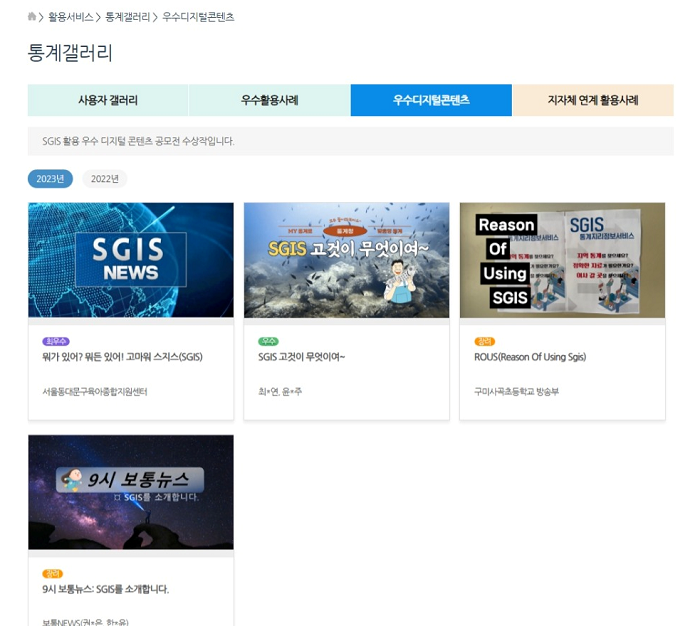
Task: Open title 뭐가 있어? 뭐든 있어! 고마워 스지스(SGIS)
Action: pyautogui.click(x=122, y=357)
